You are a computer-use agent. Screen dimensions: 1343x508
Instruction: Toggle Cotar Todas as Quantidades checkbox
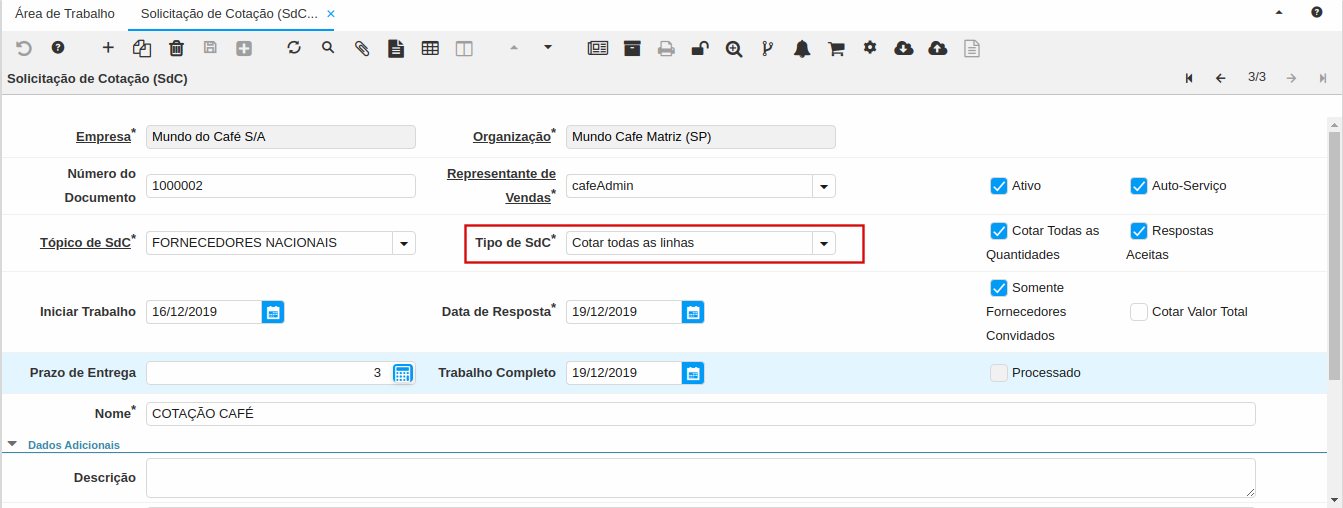coord(998,230)
